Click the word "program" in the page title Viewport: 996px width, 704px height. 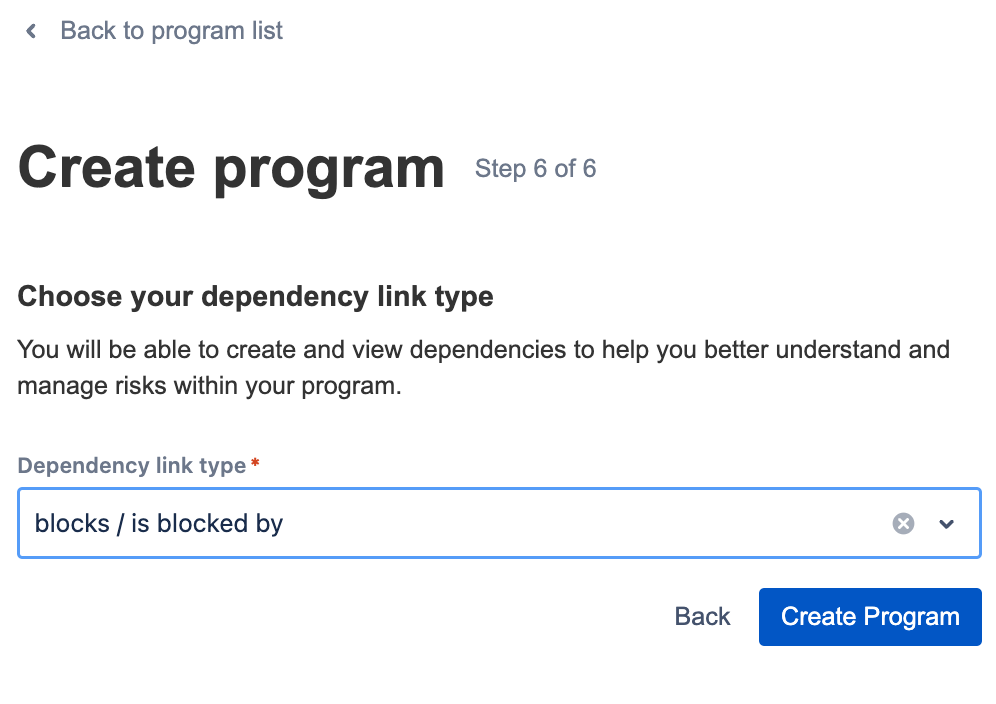point(329,168)
